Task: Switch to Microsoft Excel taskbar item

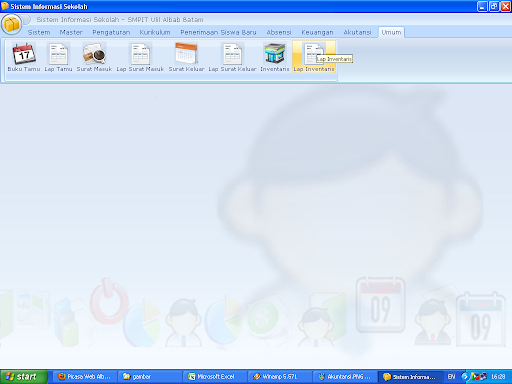Action: [x=215, y=377]
